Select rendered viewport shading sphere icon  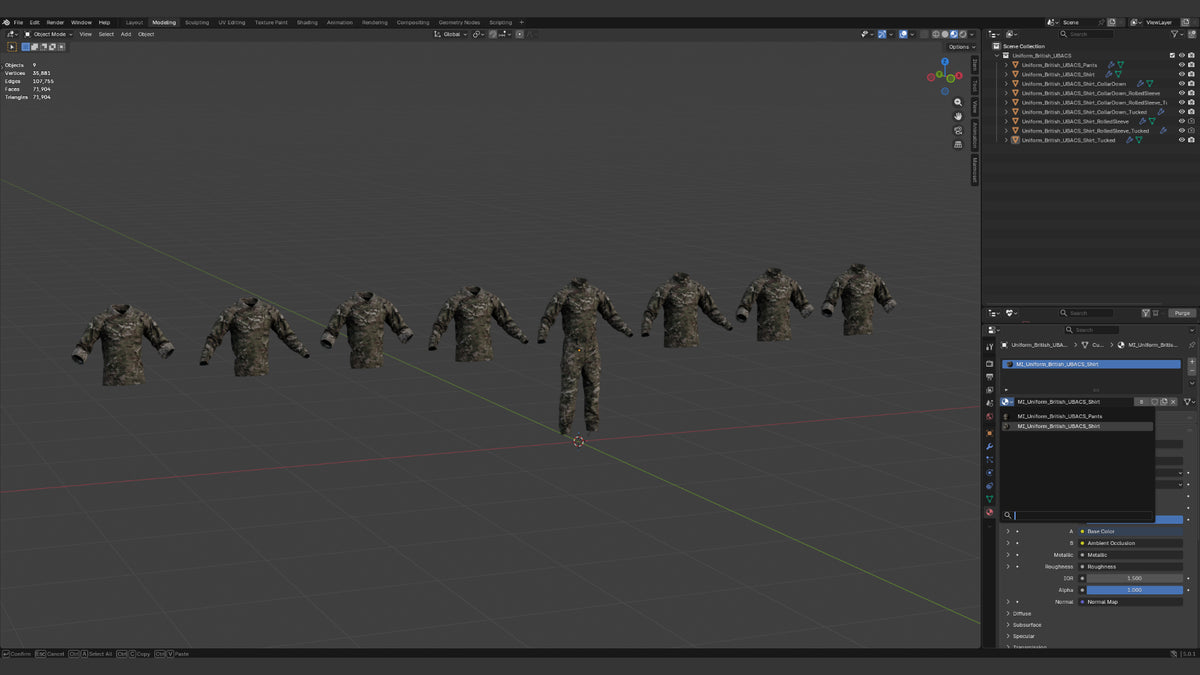961,34
